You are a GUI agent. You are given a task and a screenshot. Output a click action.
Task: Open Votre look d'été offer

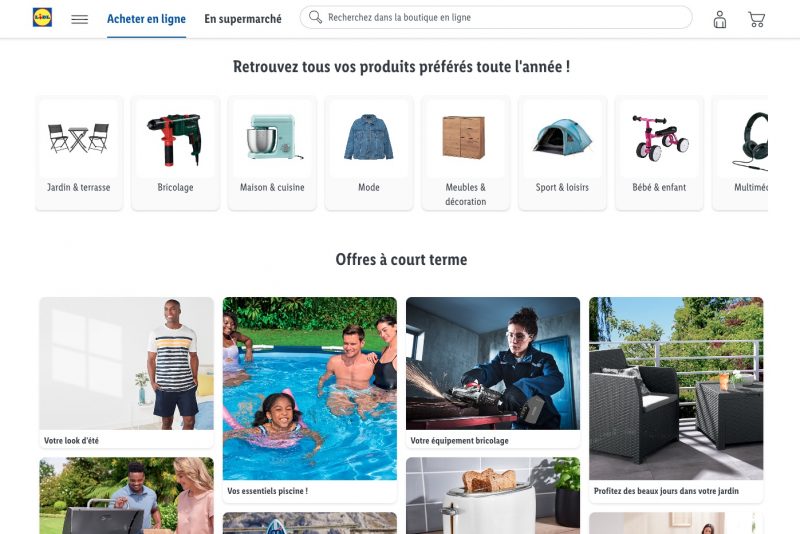[x=127, y=373]
